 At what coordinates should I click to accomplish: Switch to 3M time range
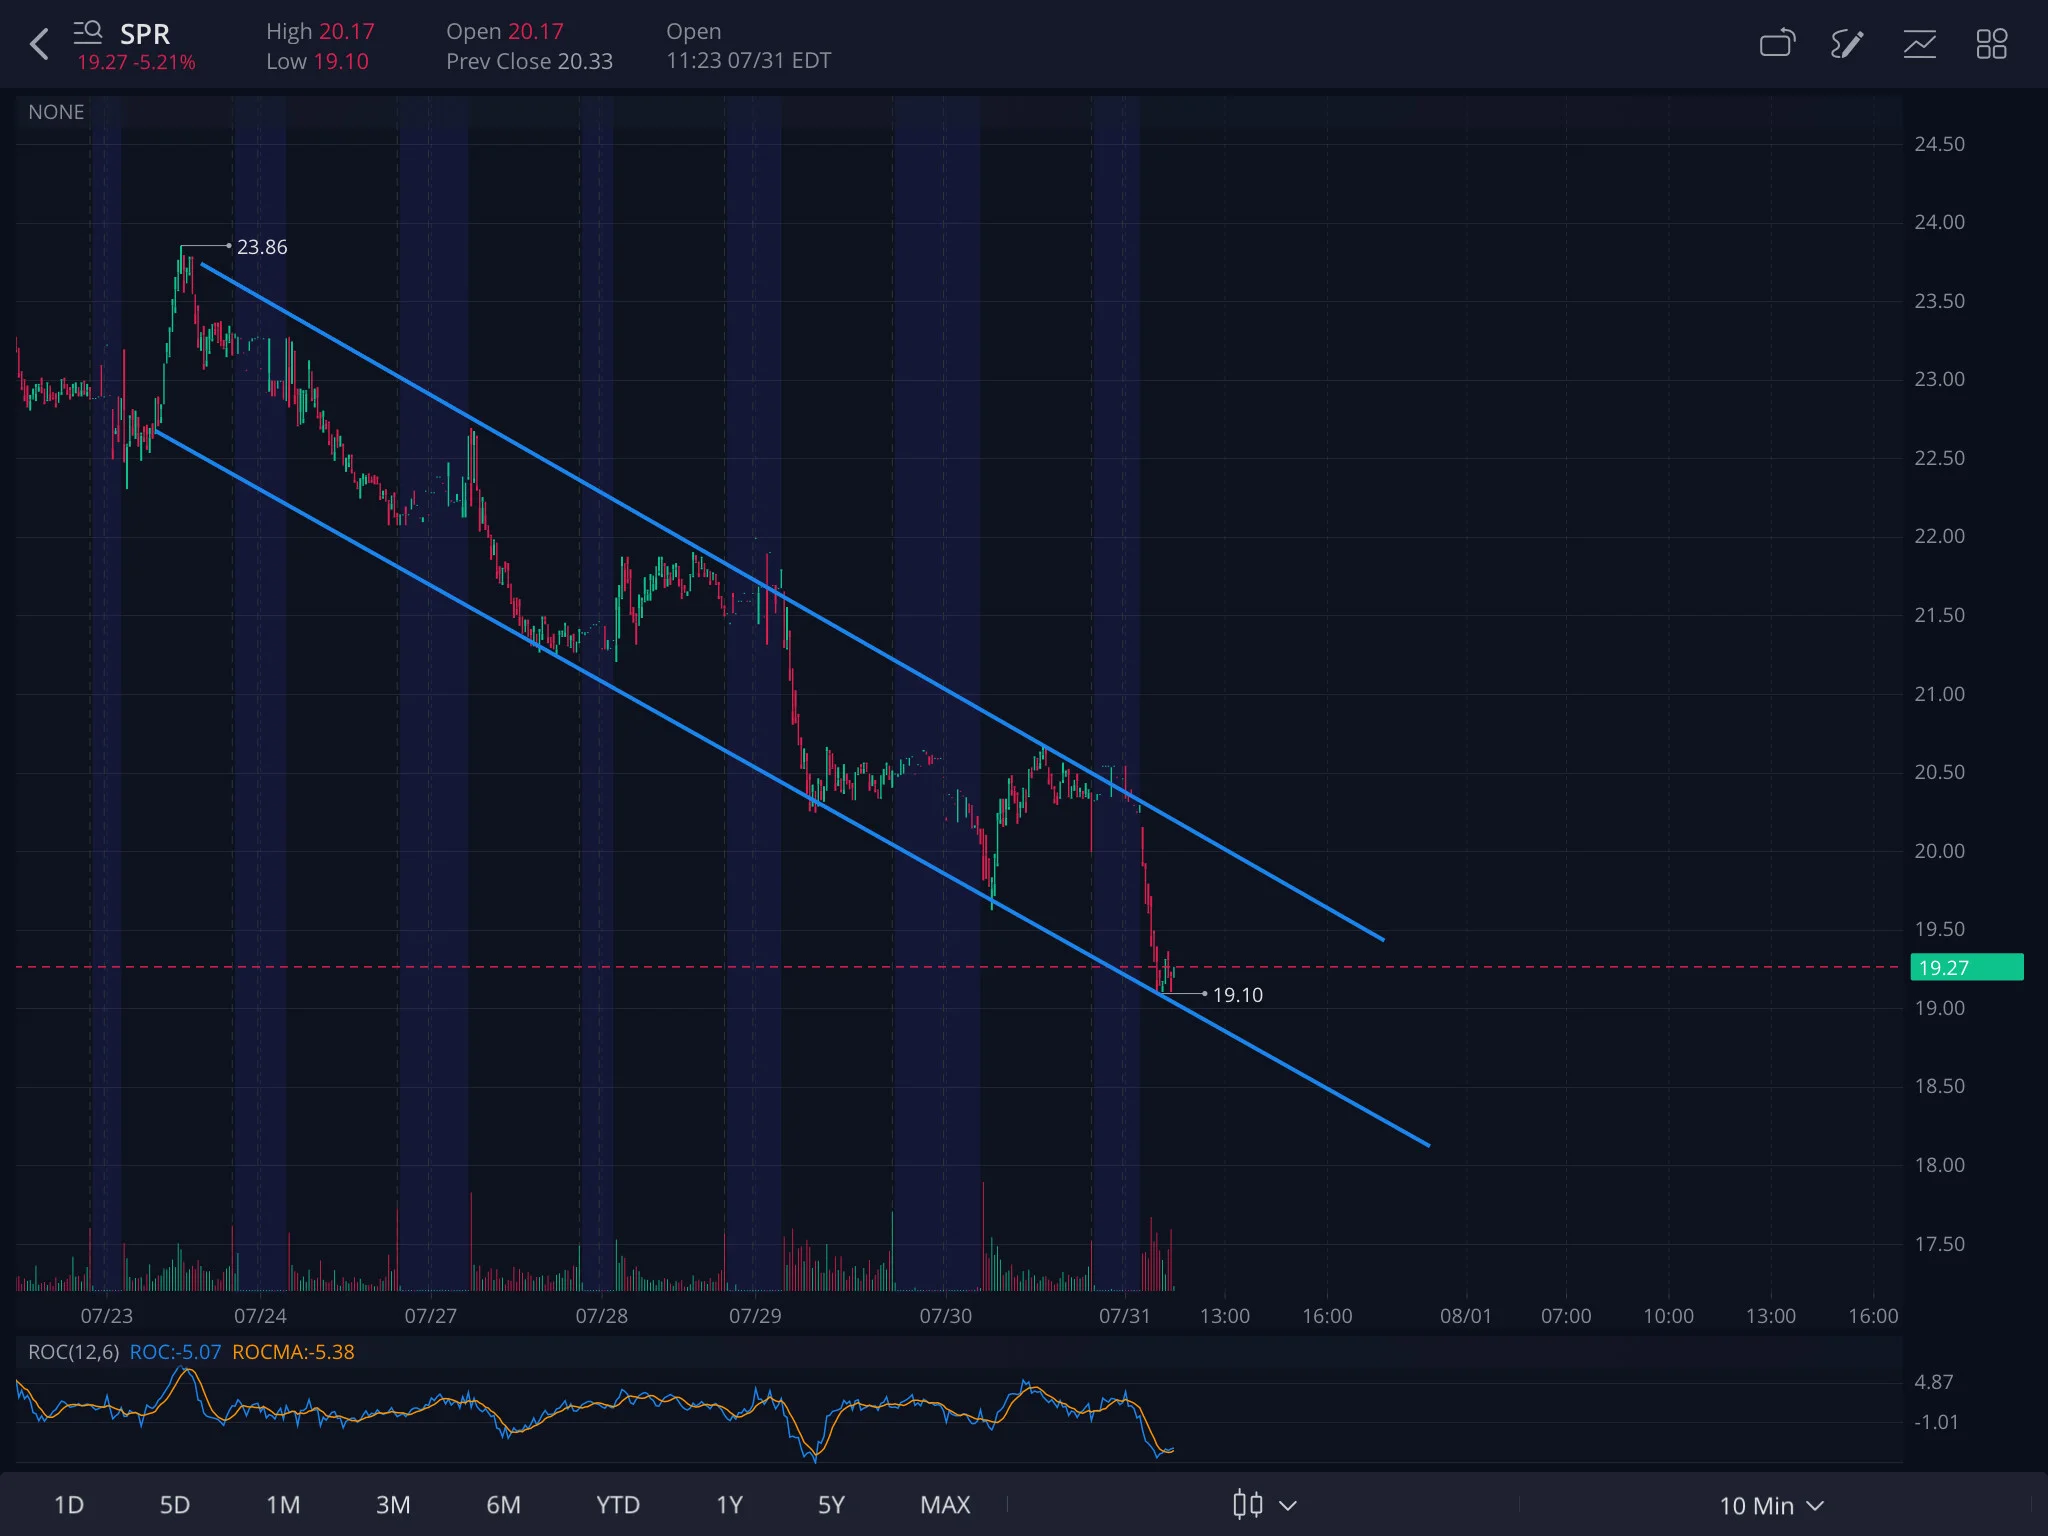point(393,1505)
